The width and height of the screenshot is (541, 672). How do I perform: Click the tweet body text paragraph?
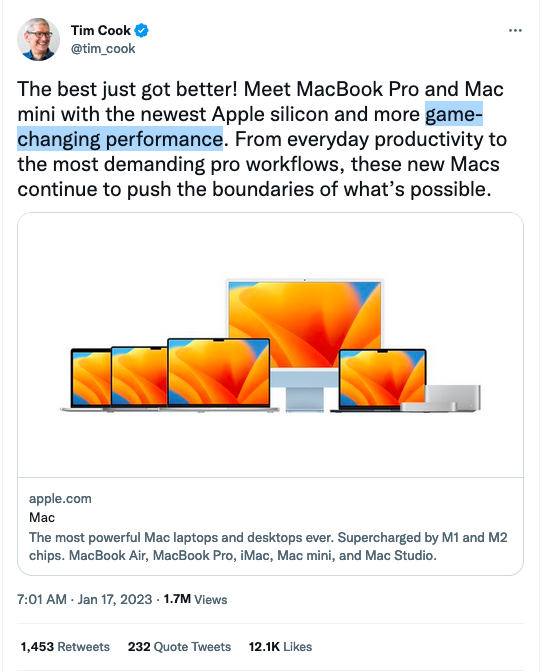pos(262,139)
